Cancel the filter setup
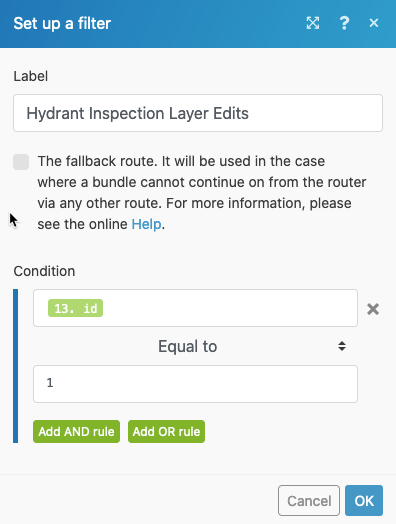This screenshot has height=524, width=396. [309, 501]
